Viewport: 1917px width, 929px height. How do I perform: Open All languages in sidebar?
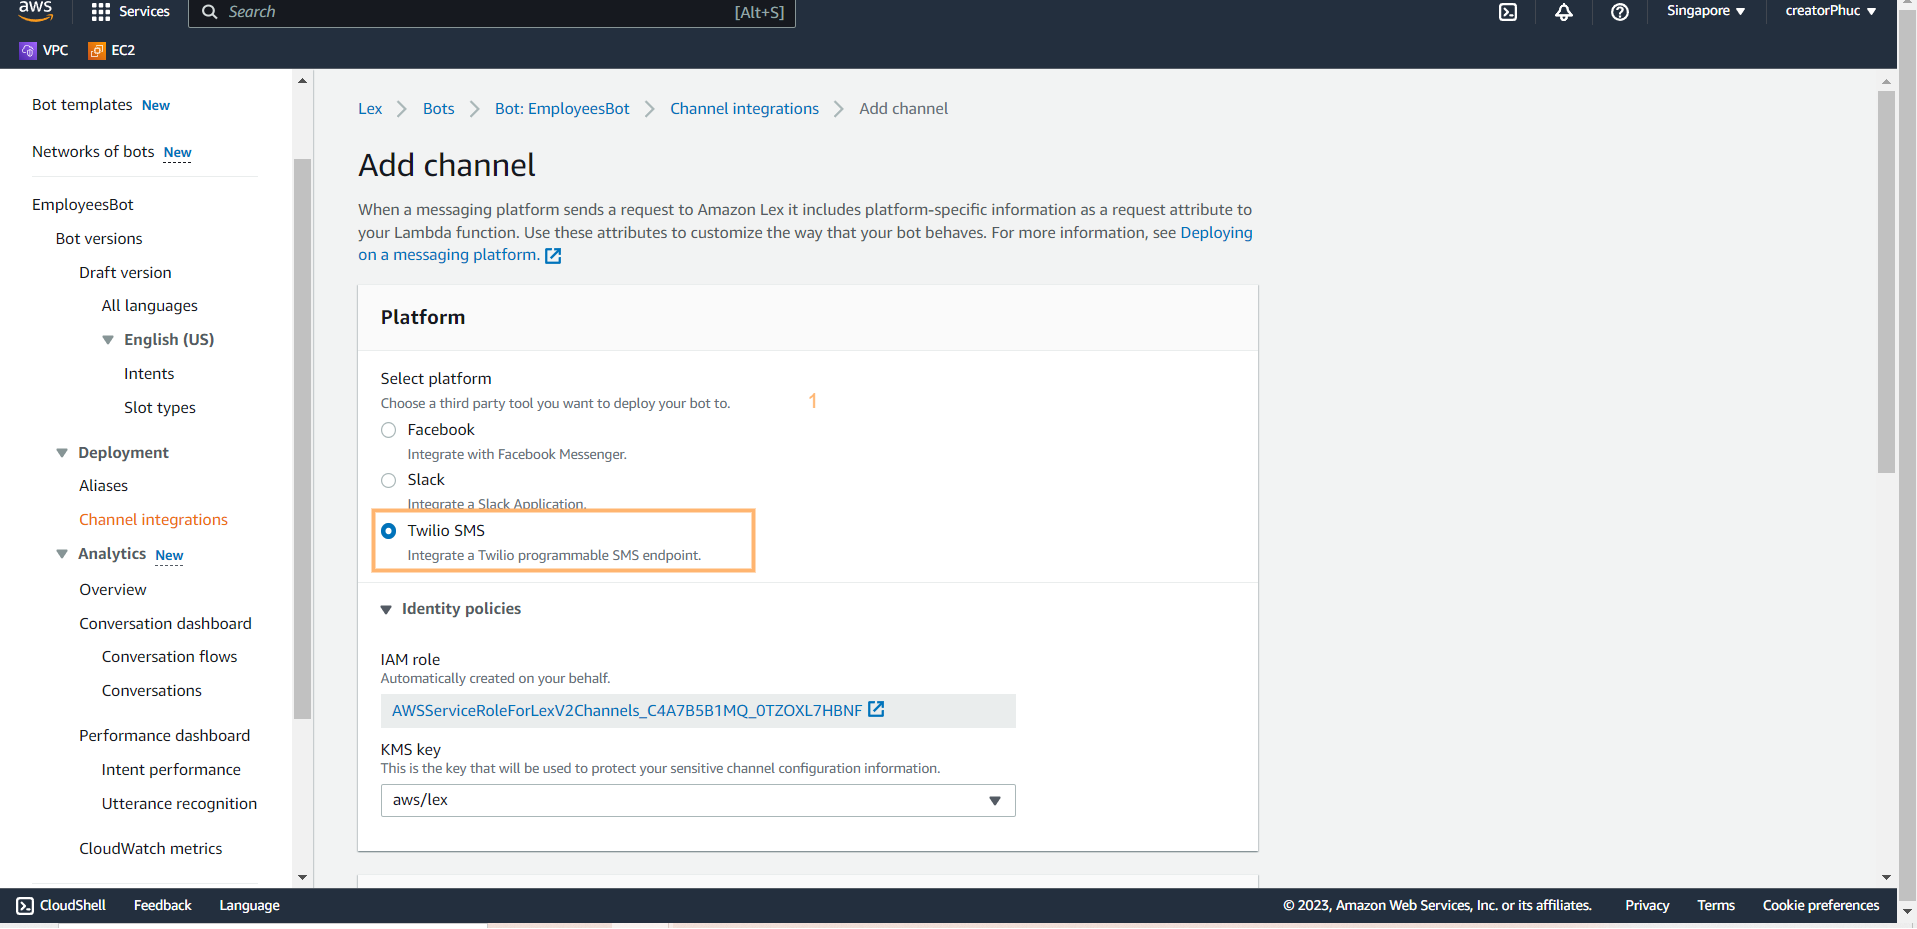tap(150, 306)
